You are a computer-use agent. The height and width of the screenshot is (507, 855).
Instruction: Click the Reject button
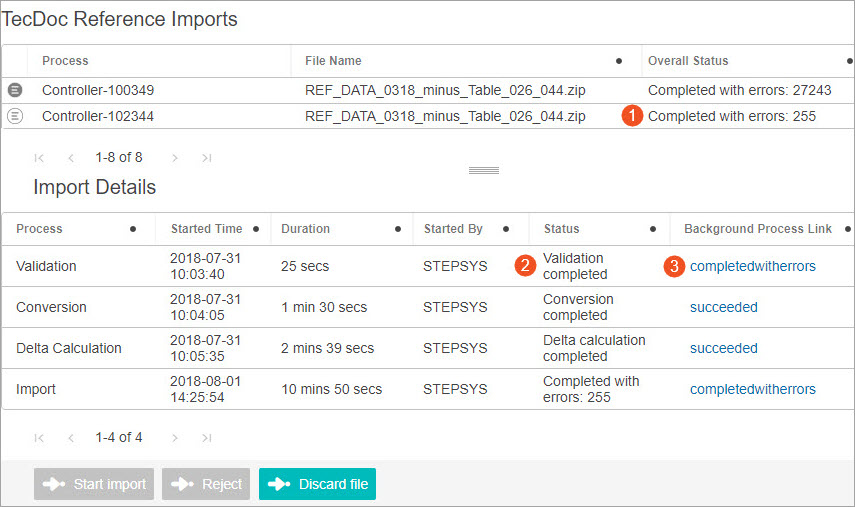(x=206, y=484)
